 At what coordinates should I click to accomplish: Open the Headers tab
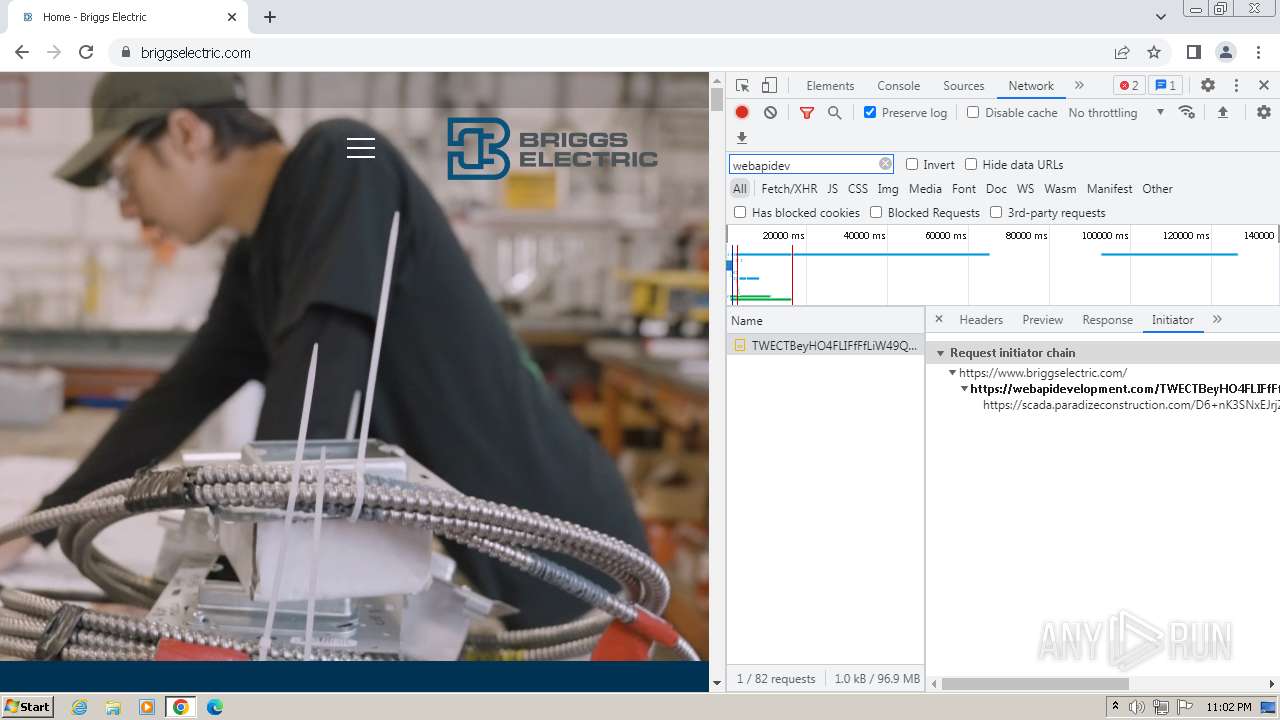click(981, 320)
